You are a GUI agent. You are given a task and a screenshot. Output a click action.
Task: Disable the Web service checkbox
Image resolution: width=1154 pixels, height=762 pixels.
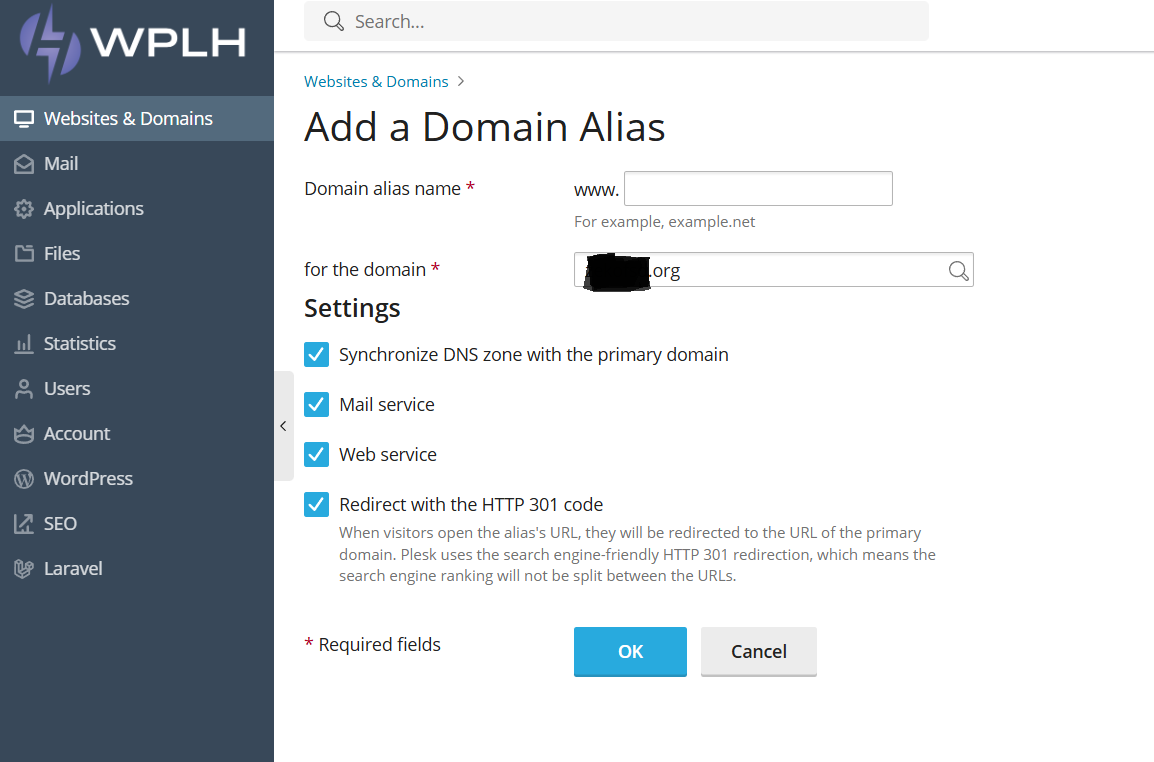click(316, 454)
